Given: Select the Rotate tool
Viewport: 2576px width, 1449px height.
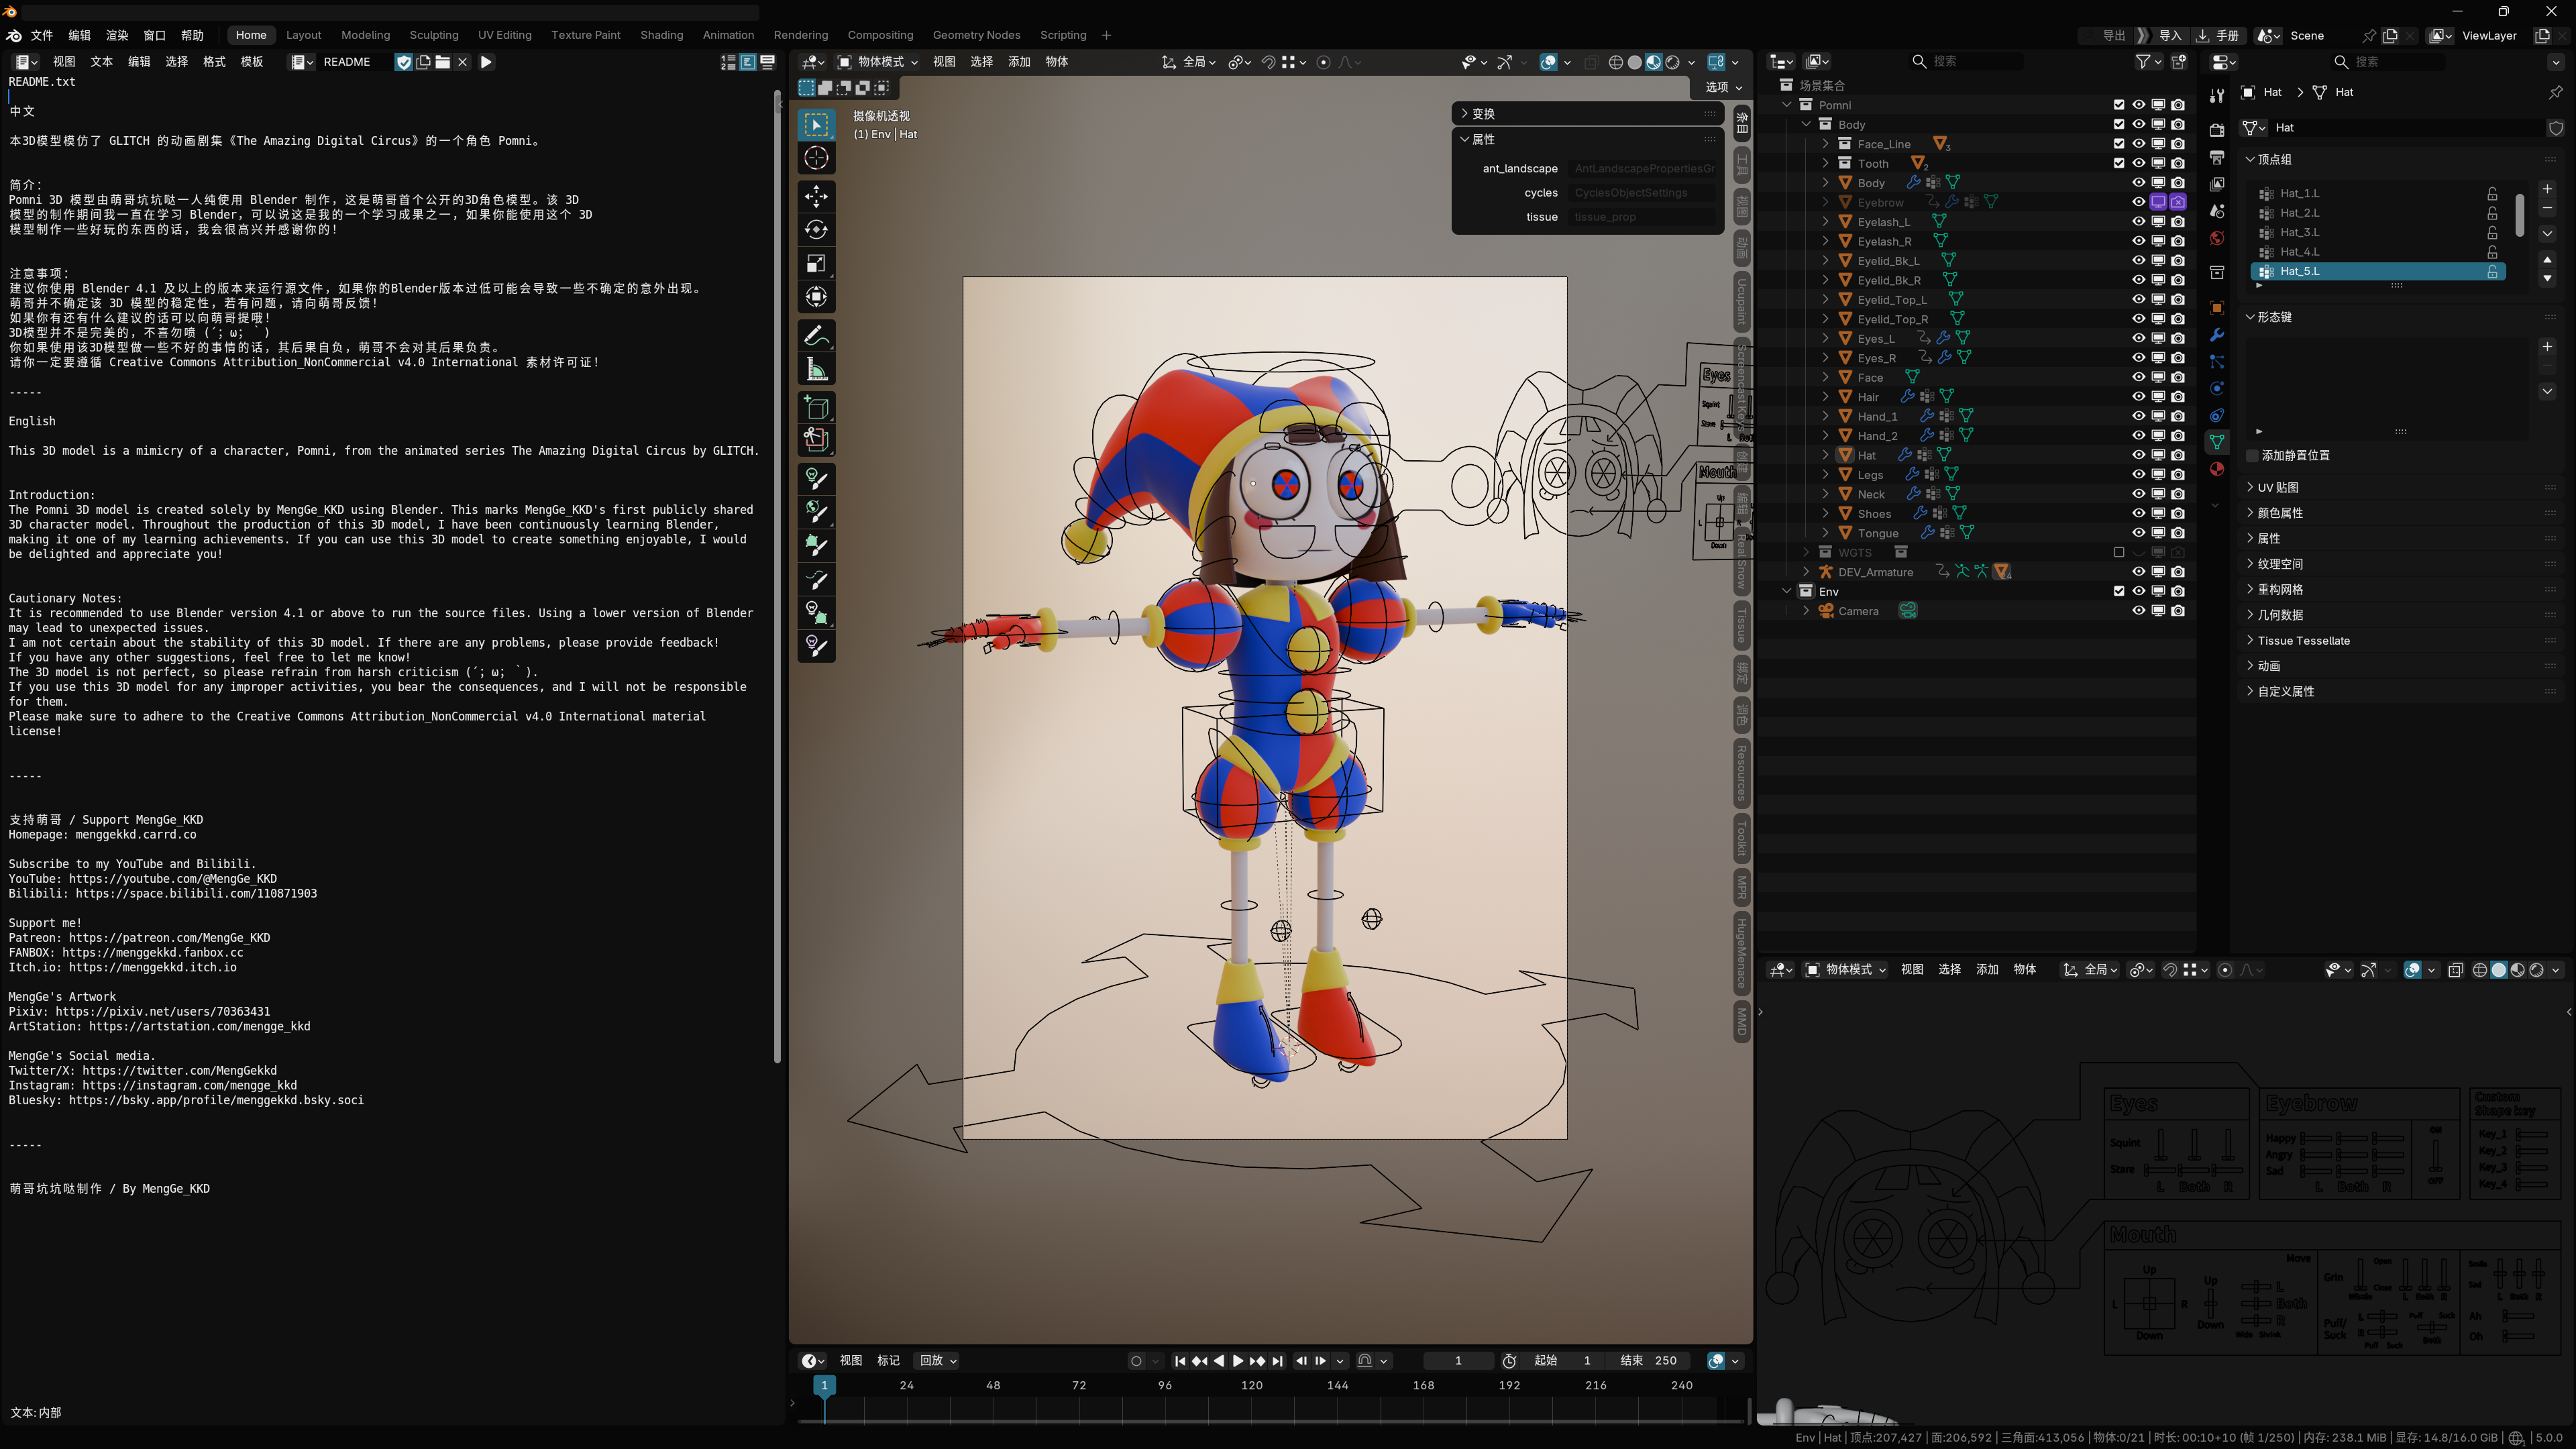Looking at the screenshot, I should click(816, 230).
